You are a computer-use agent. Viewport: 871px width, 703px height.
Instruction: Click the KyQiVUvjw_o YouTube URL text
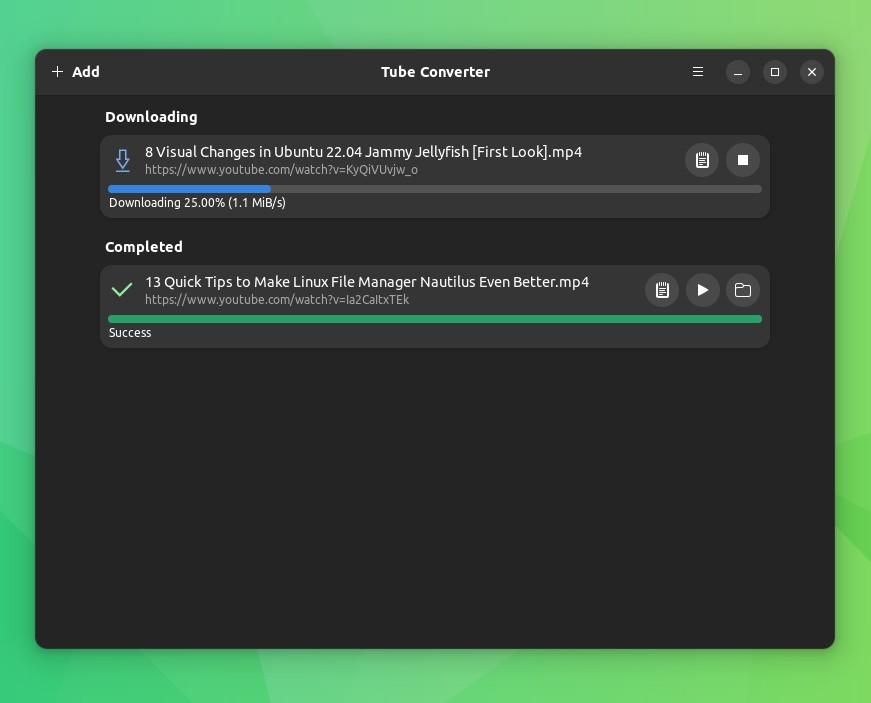pos(281,169)
